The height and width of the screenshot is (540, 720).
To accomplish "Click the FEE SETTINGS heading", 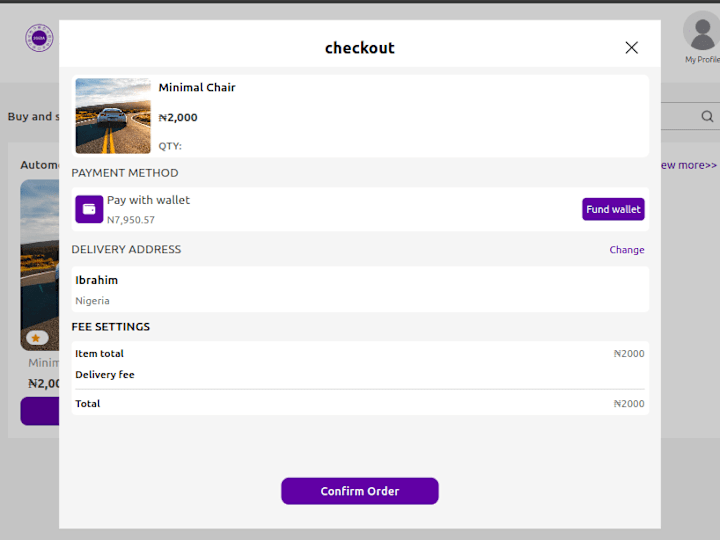I will 111,327.
